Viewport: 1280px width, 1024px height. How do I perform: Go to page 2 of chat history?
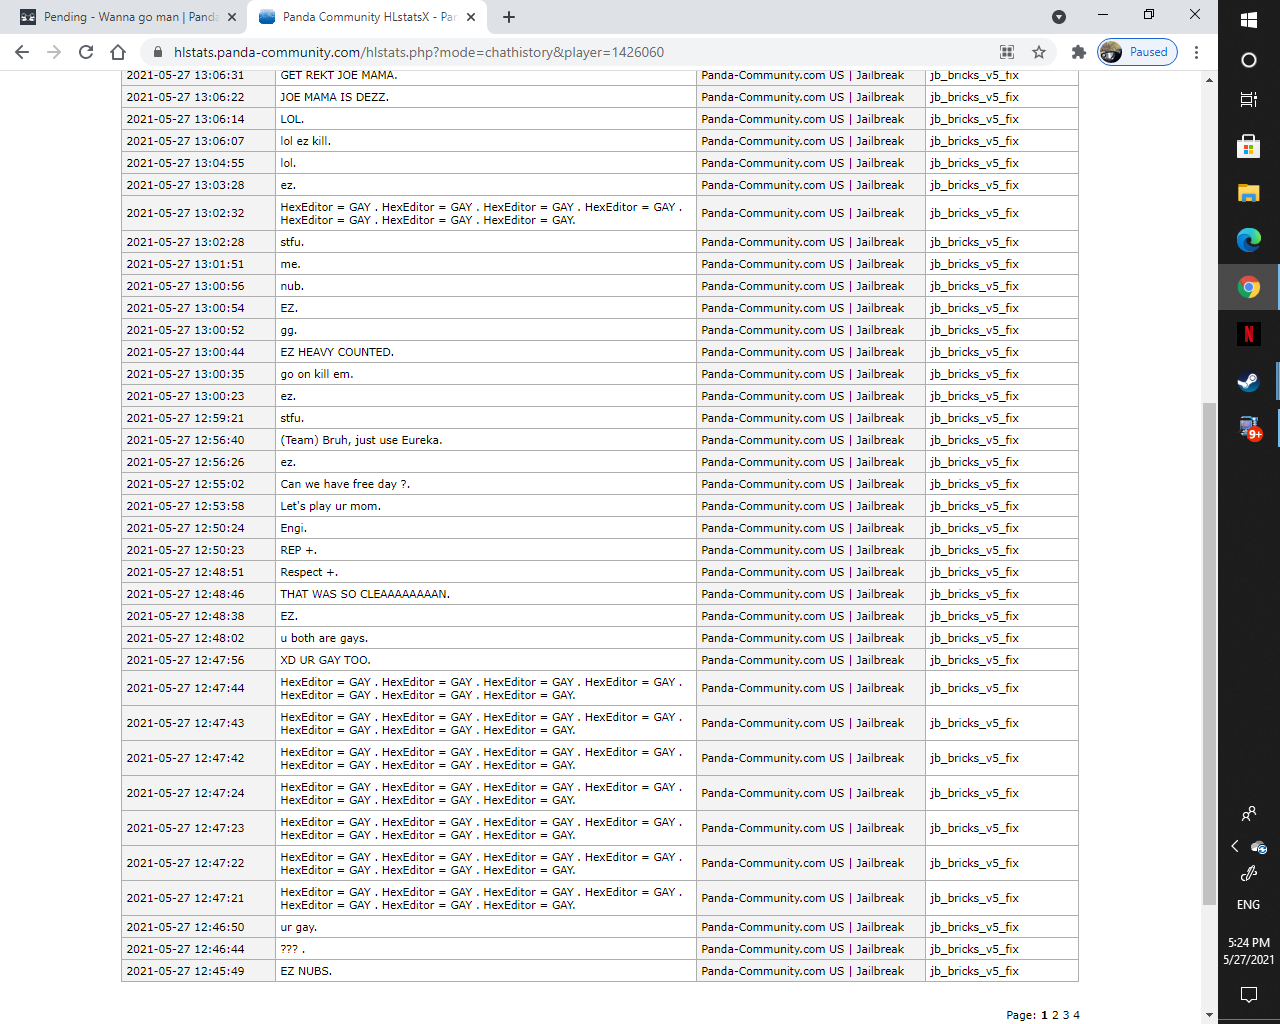pyautogui.click(x=1055, y=1015)
